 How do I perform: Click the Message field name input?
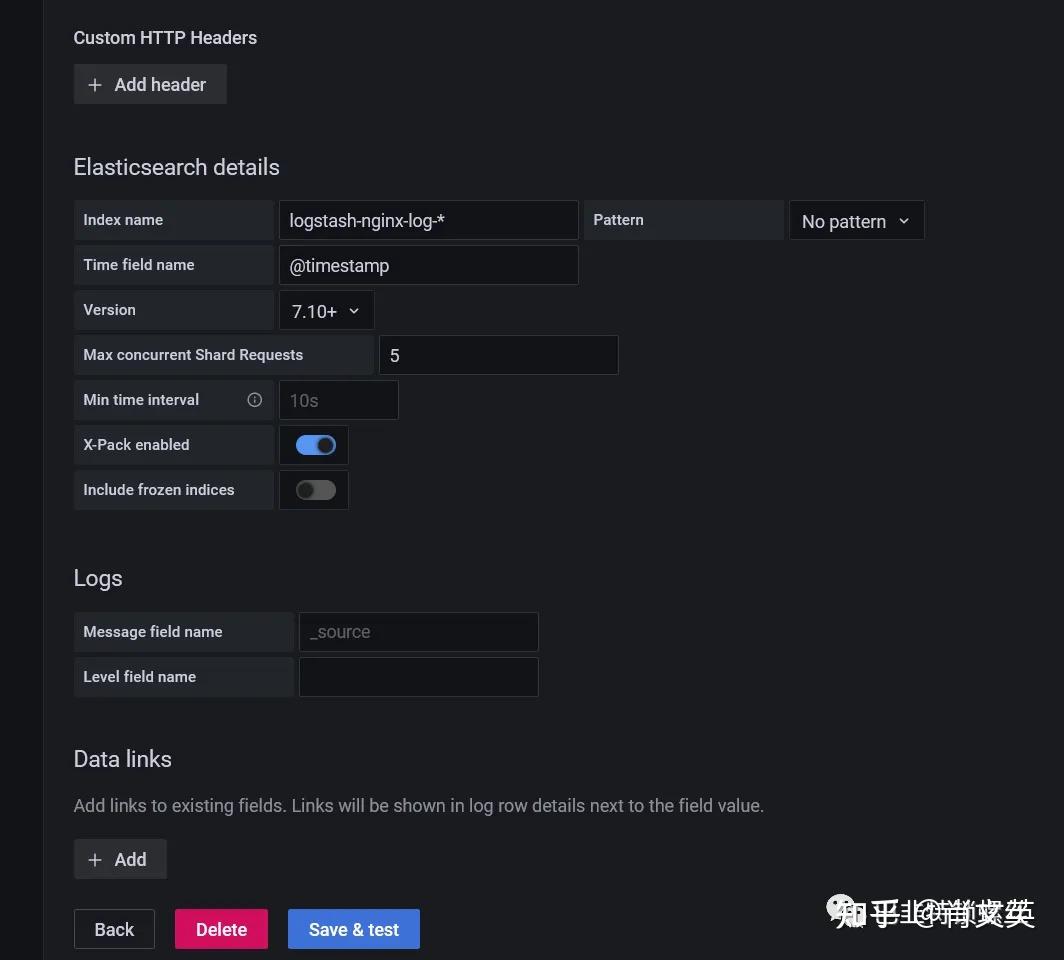click(418, 631)
